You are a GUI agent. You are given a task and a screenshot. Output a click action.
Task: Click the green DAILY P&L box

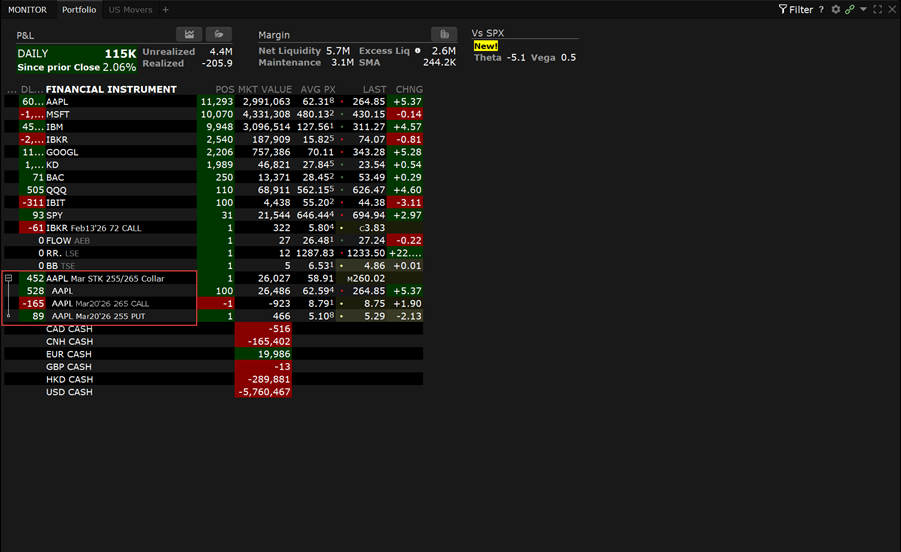coord(76,59)
